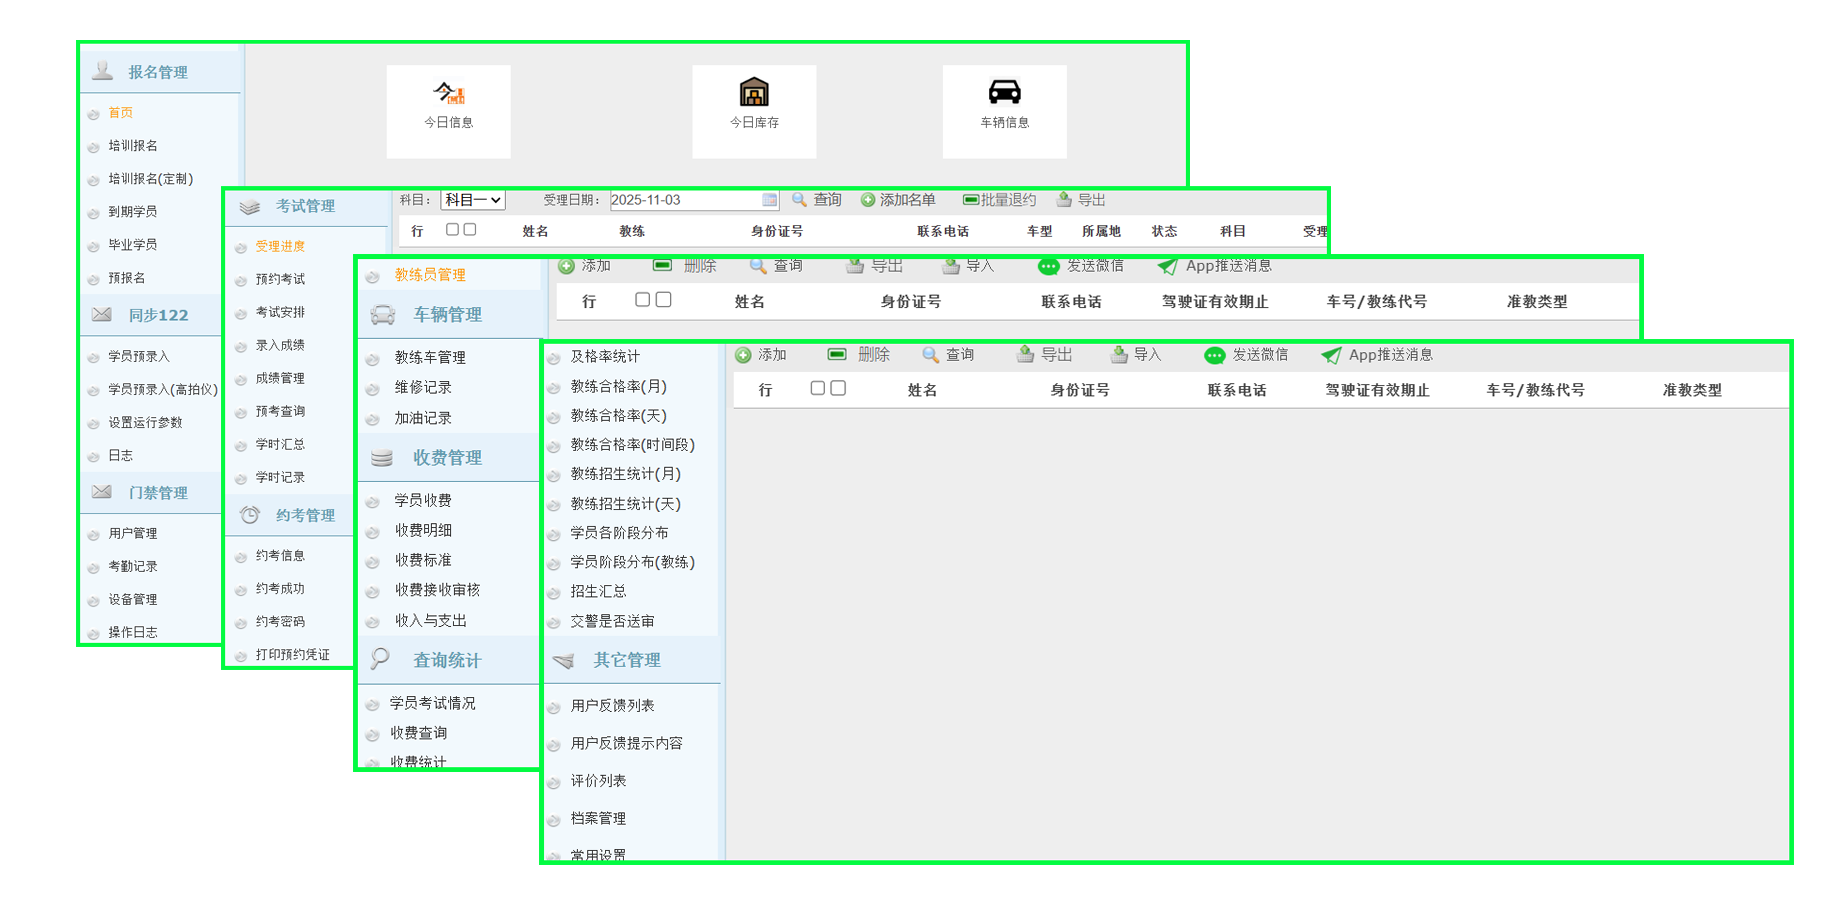Click 导出 in the 车辆管理 panel toolbar
Image resolution: width=1835 pixels, height=911 pixels.
point(874,266)
